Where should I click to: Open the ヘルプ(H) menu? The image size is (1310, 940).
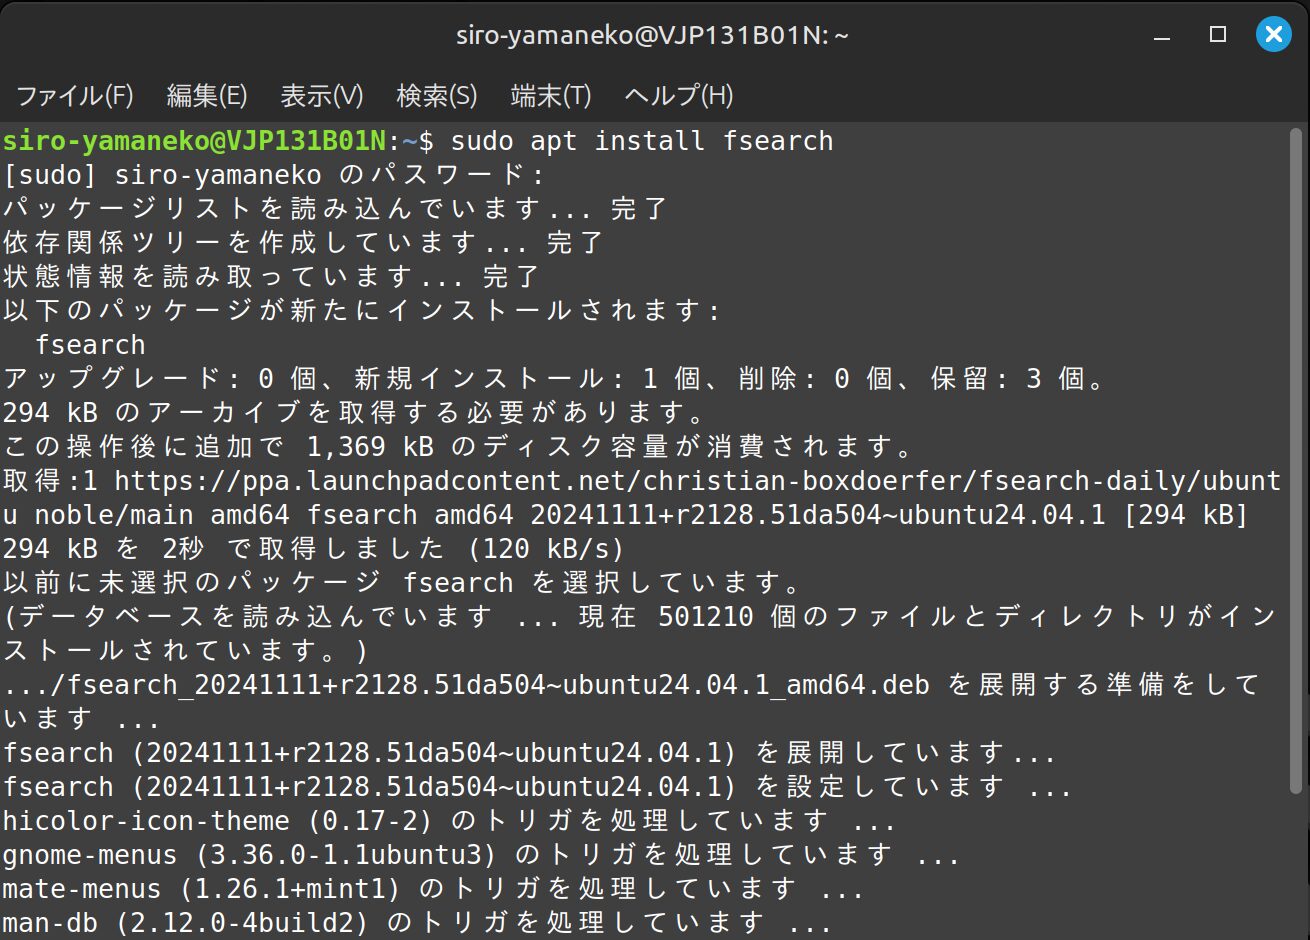point(679,96)
